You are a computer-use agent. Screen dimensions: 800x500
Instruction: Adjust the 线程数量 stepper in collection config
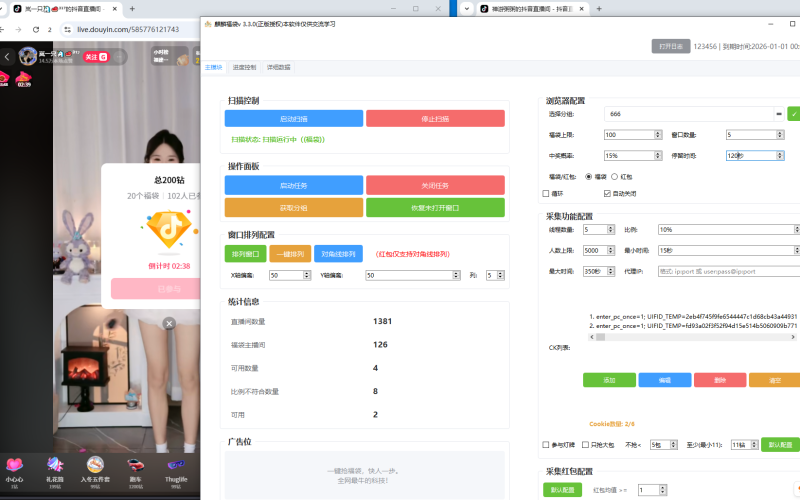[x=611, y=230]
